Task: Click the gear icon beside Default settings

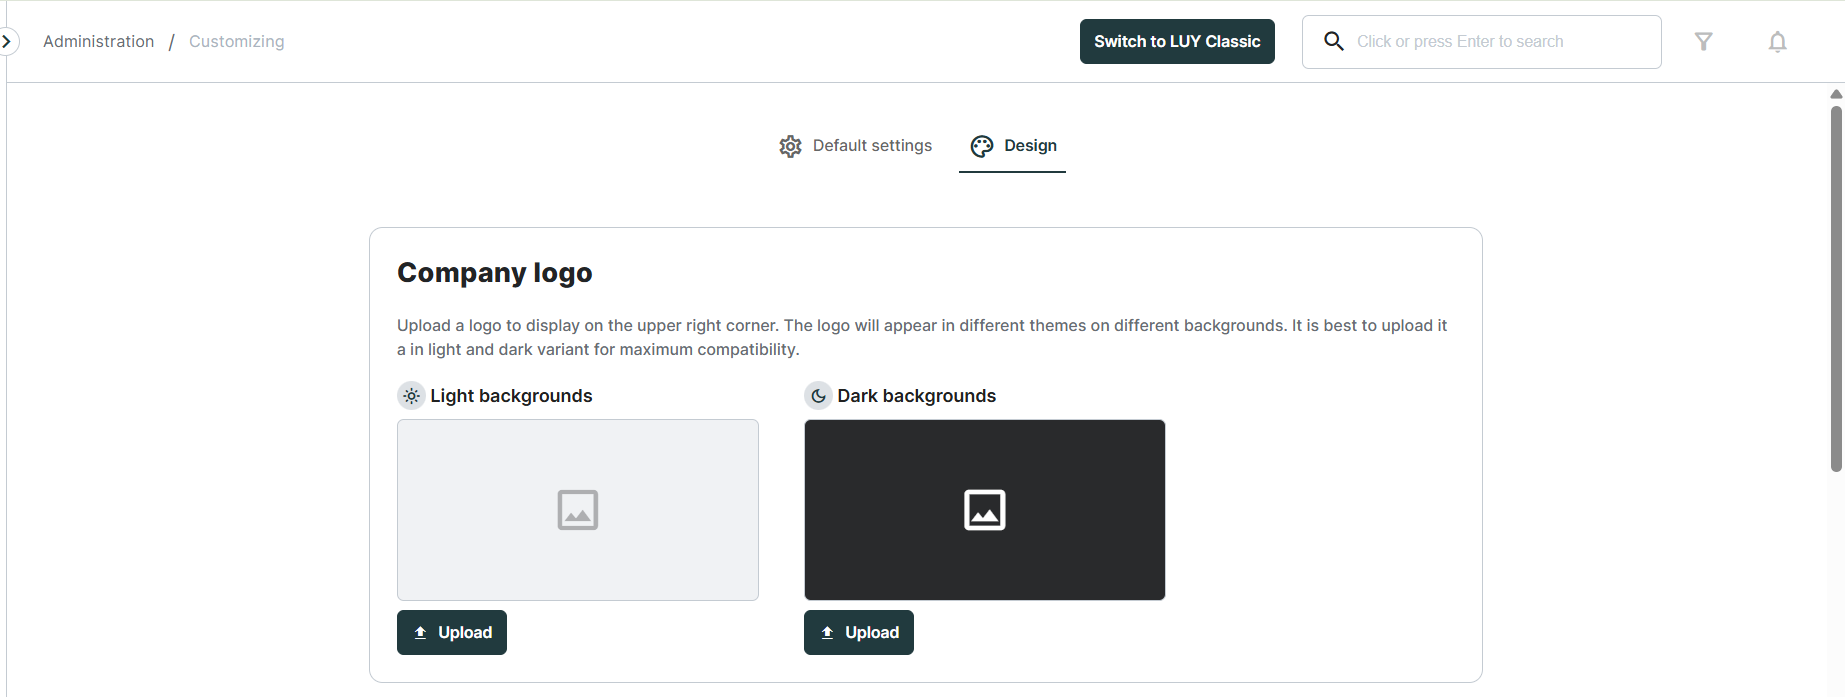Action: tap(790, 146)
